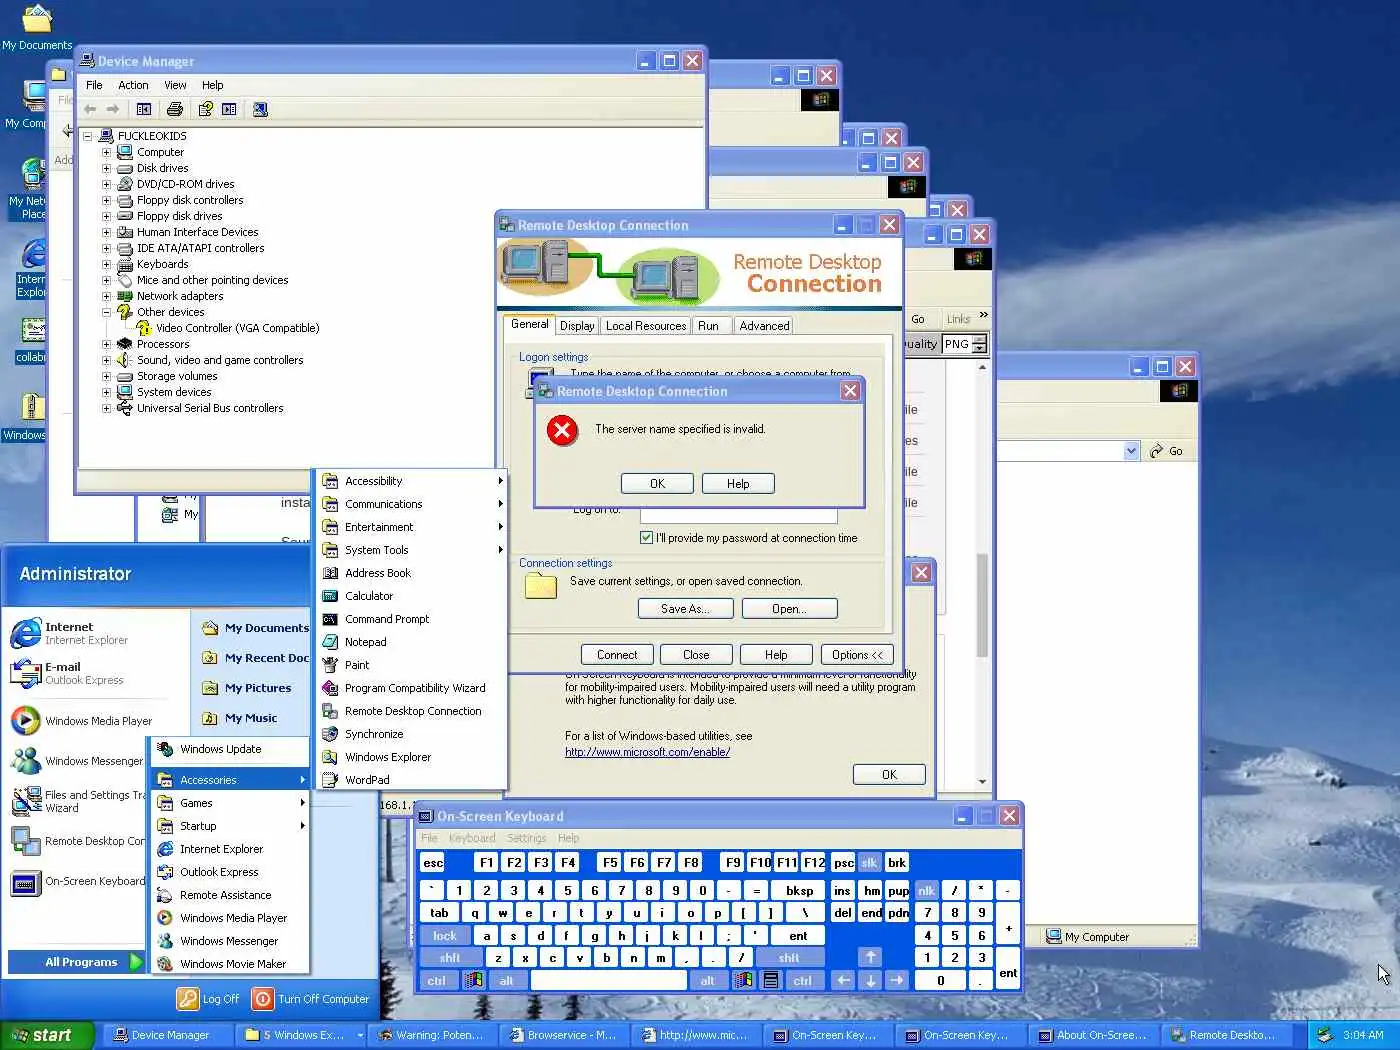Open the System Tools submenu
Screen dimensions: 1400x1050
pyautogui.click(x=412, y=550)
